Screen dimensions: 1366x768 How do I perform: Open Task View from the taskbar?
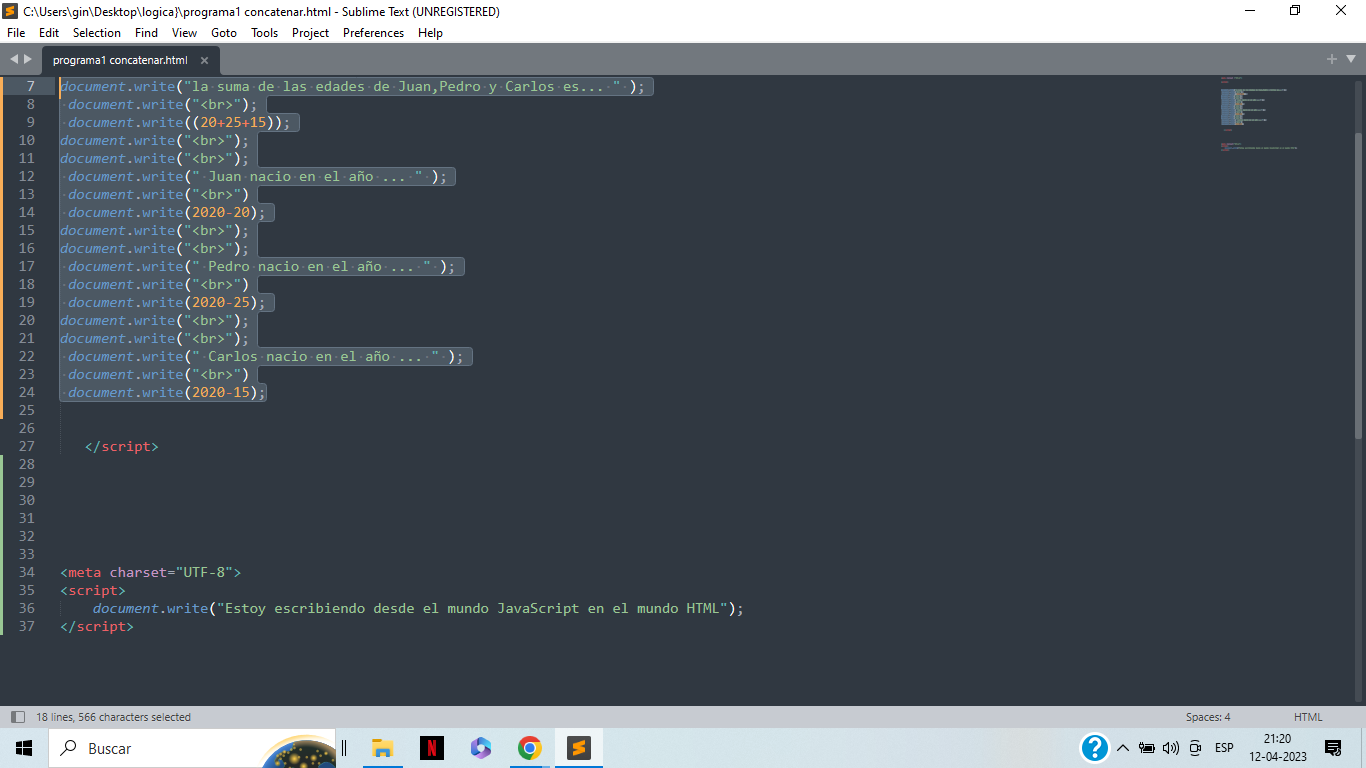point(344,748)
